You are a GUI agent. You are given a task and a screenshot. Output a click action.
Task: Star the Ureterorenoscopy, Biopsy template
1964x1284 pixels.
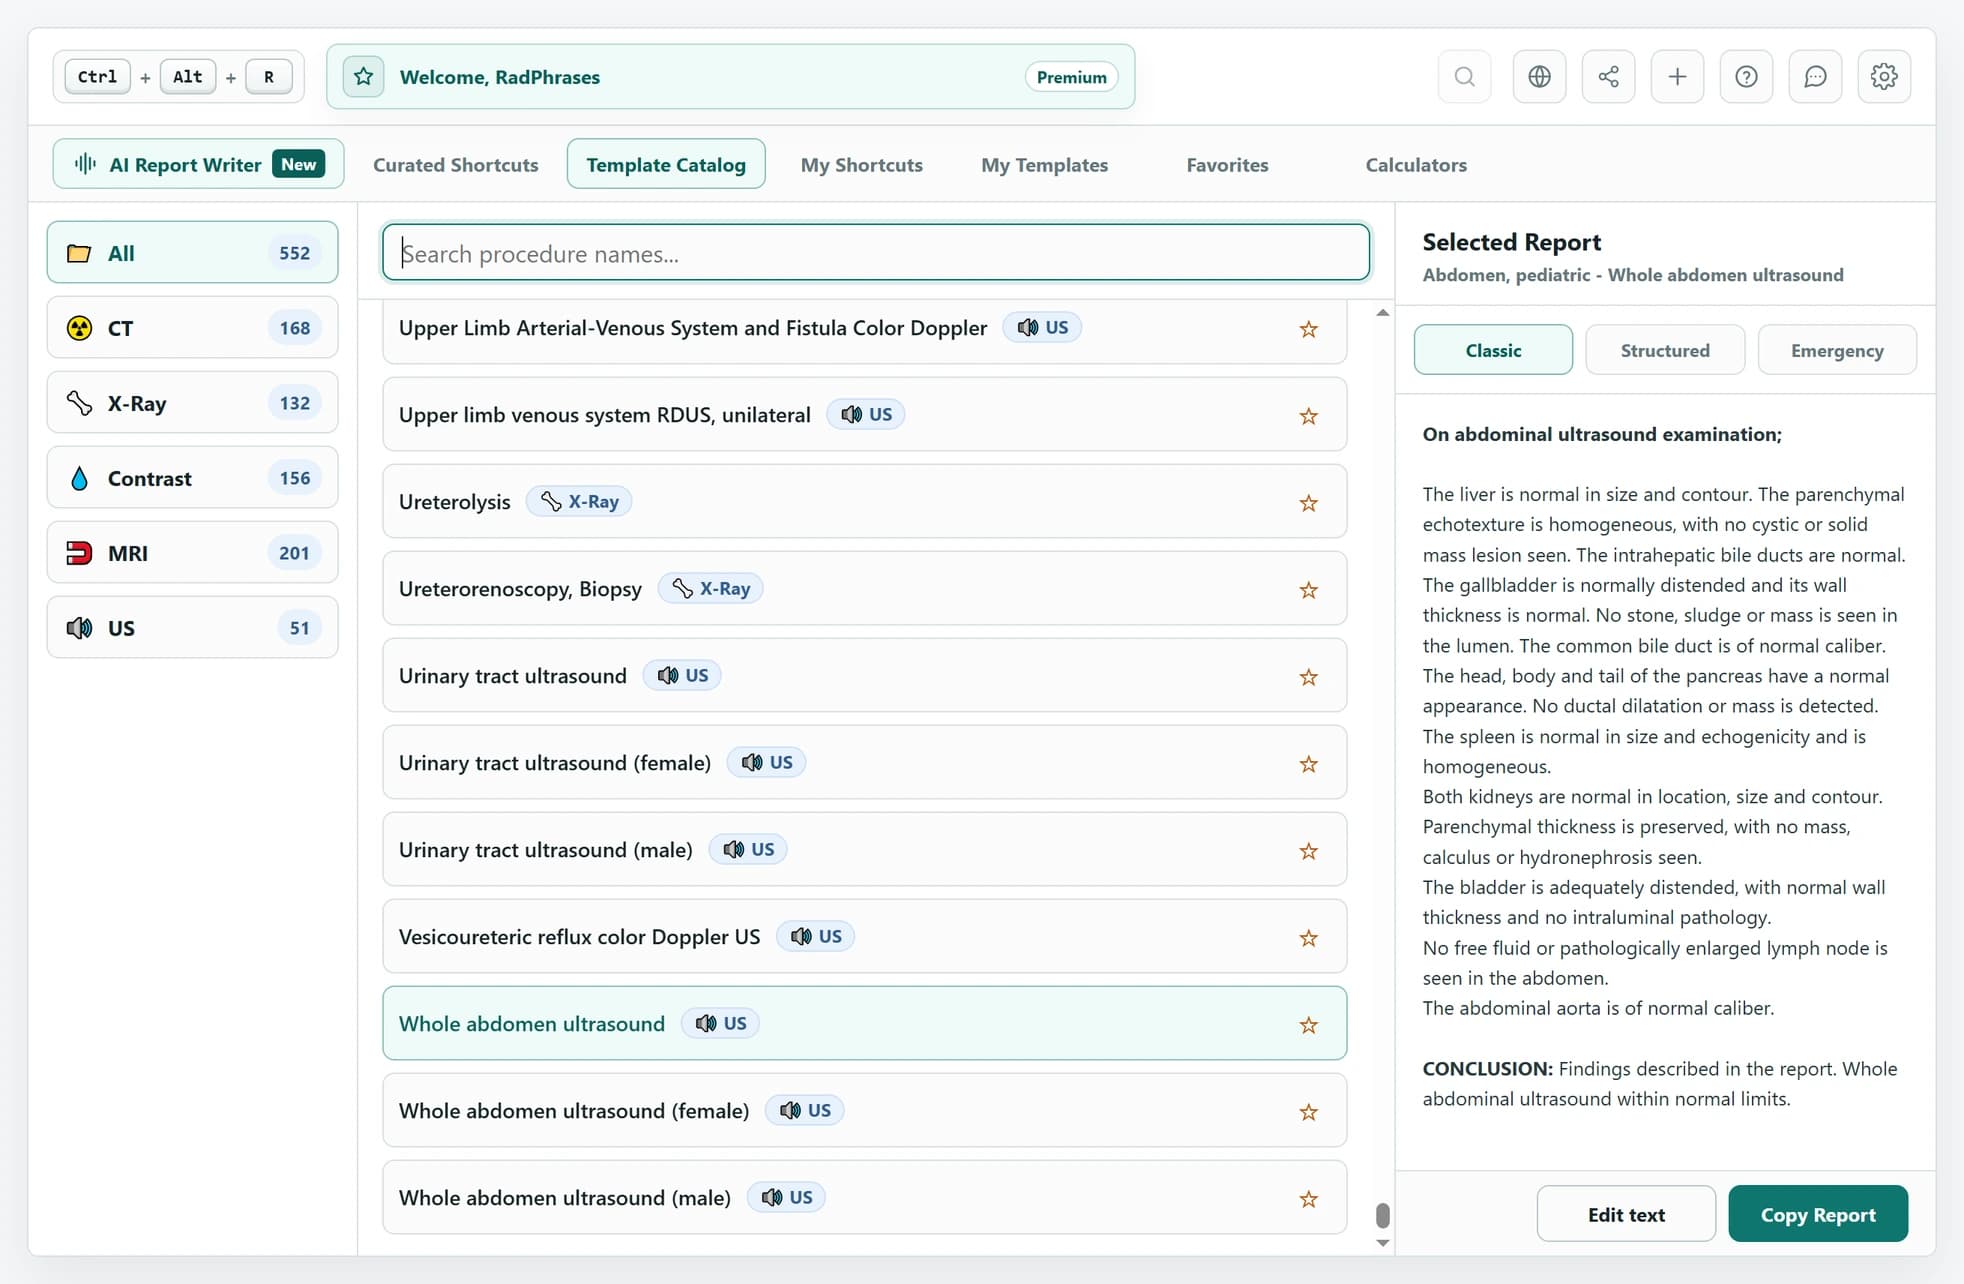tap(1308, 590)
